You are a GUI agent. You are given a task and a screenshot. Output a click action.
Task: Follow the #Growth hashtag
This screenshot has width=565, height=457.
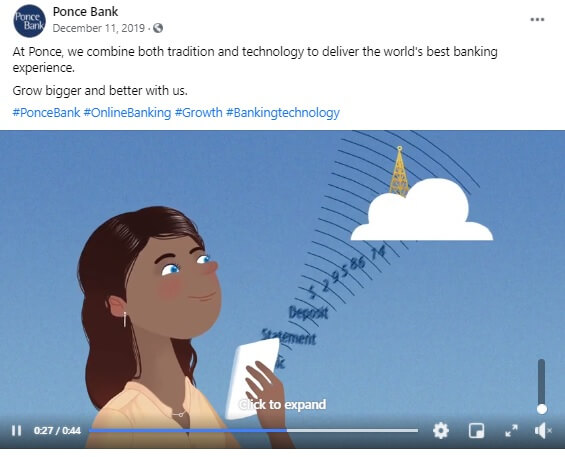(199, 112)
